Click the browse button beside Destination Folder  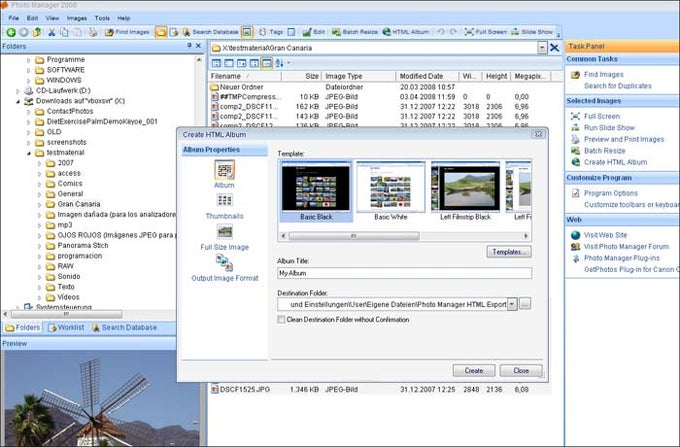525,304
